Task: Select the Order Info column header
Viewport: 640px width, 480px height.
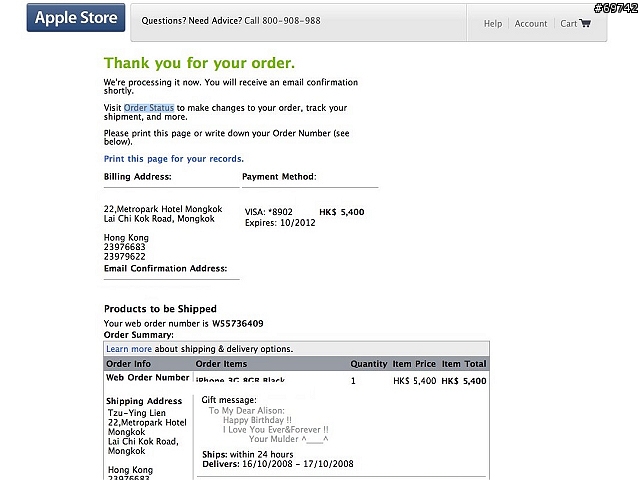Action: (128, 364)
